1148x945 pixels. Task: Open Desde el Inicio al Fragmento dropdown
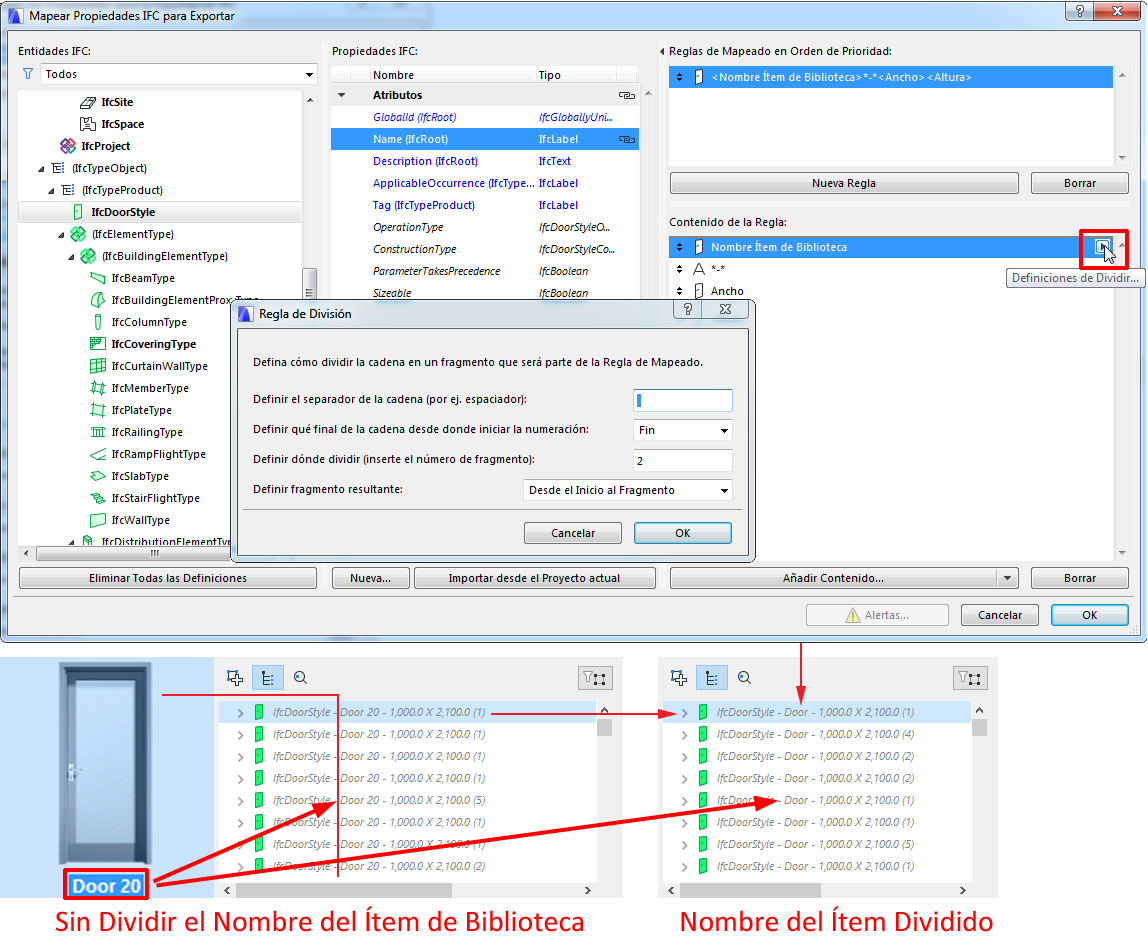coord(627,490)
